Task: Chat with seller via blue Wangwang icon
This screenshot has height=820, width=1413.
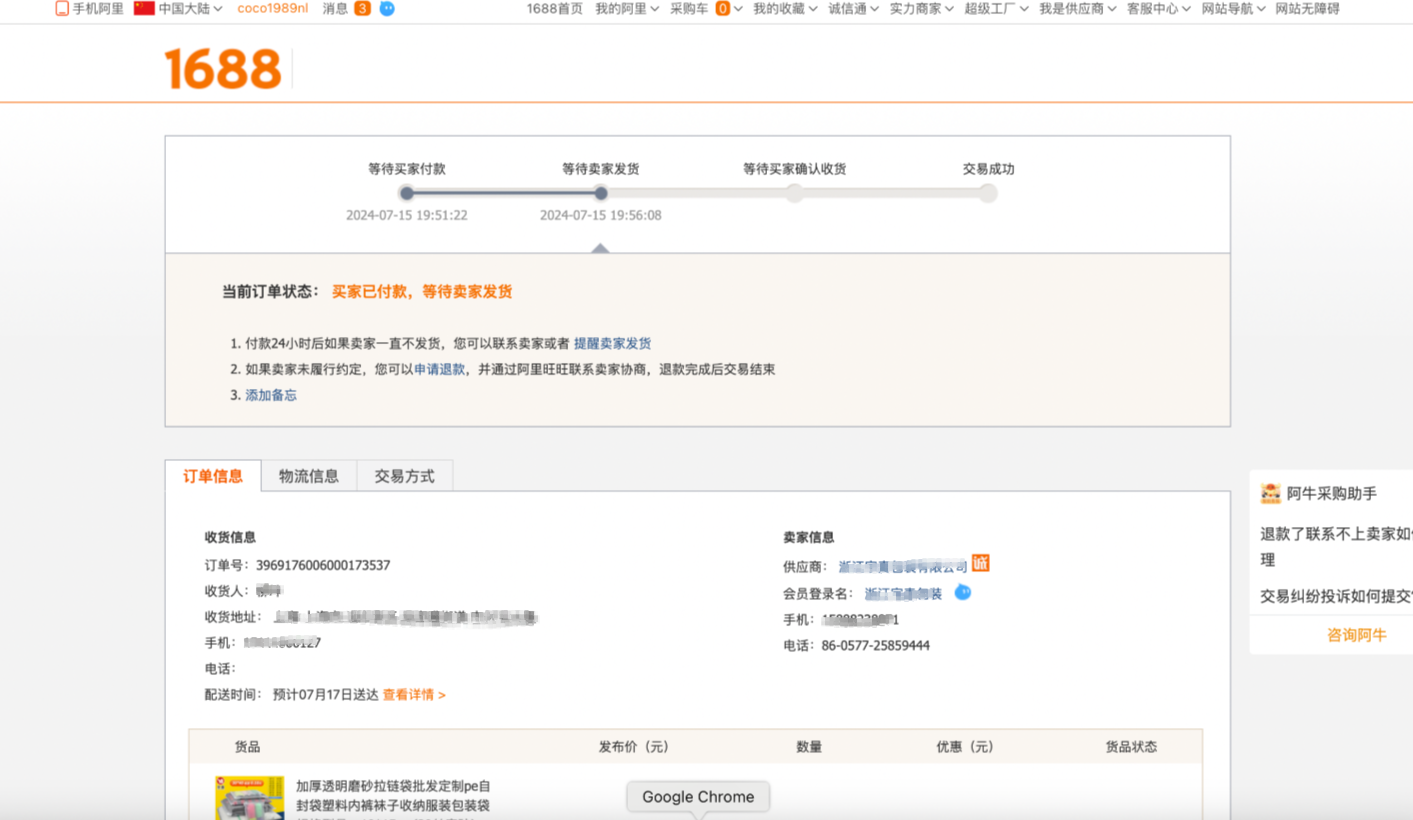Action: [x=962, y=592]
